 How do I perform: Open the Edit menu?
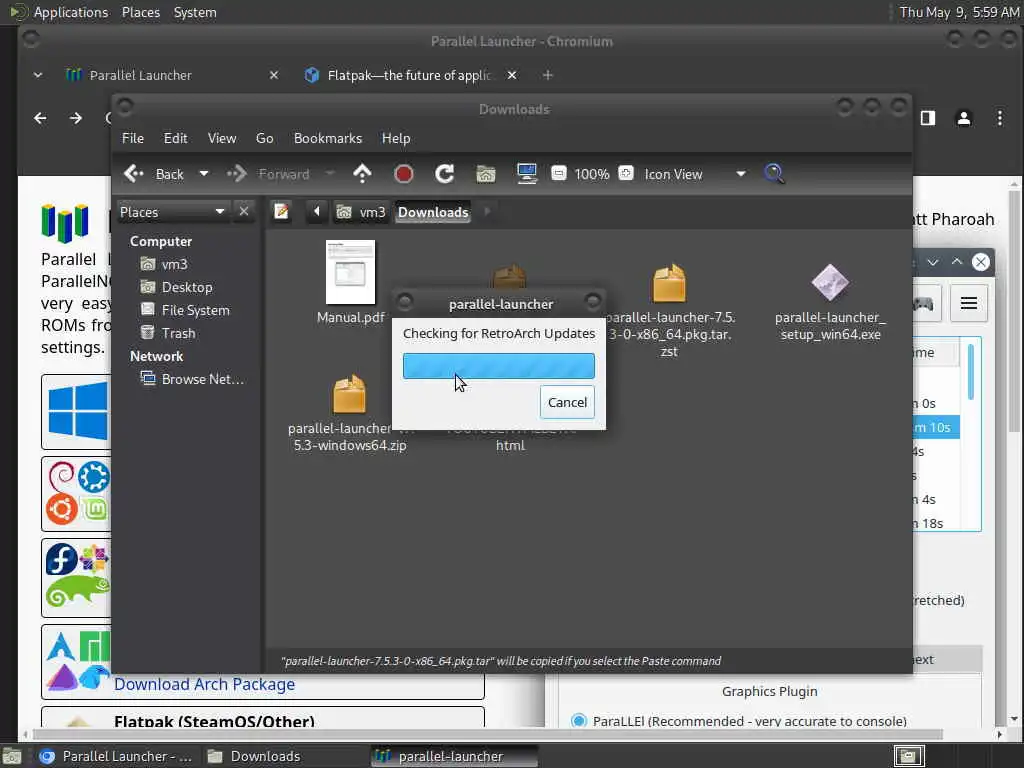point(175,138)
